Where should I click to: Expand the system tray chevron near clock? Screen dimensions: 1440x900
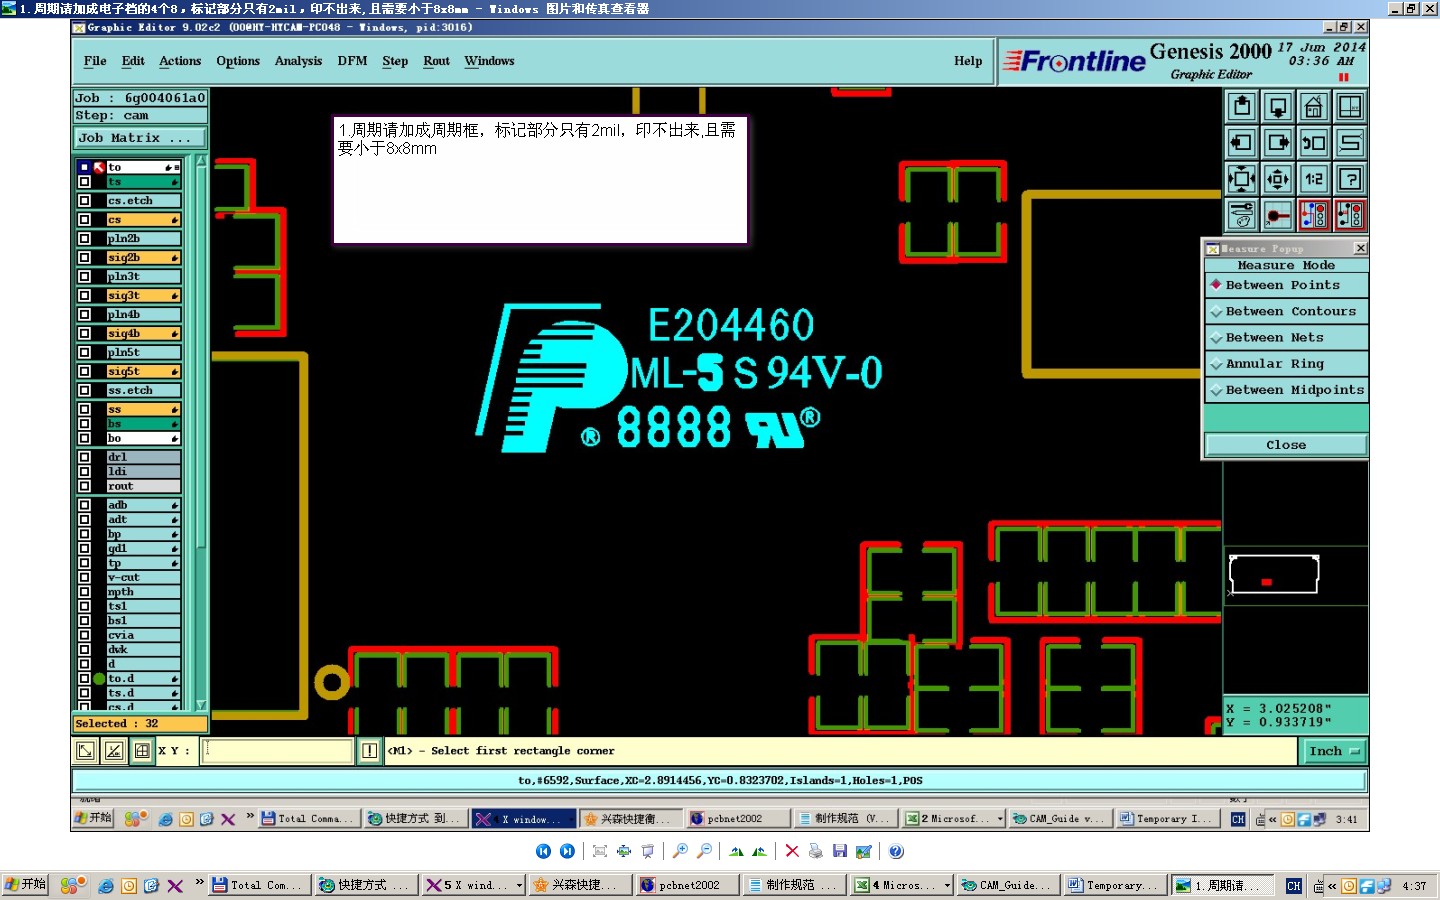[1332, 886]
